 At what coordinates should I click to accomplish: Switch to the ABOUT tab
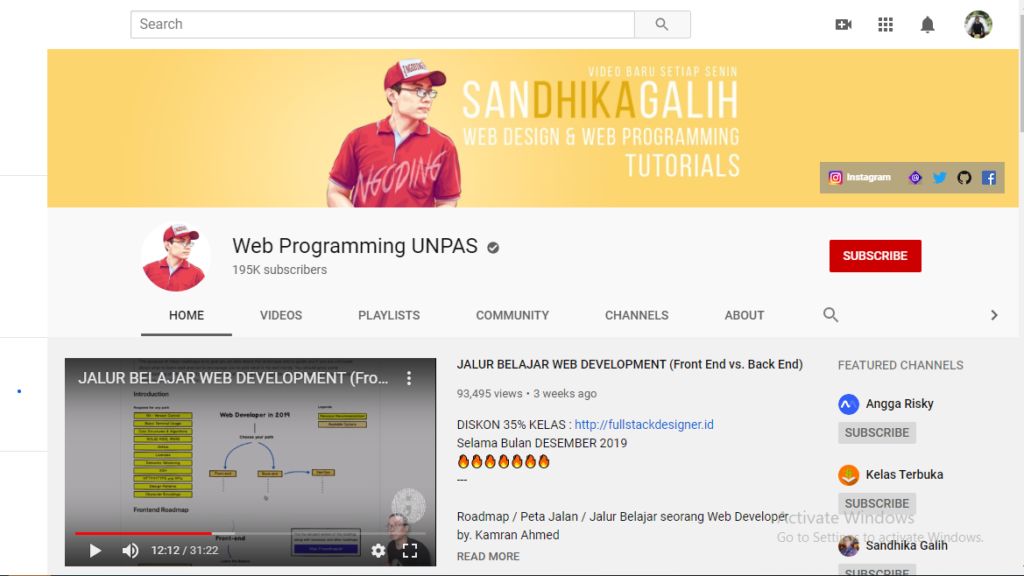pos(744,315)
